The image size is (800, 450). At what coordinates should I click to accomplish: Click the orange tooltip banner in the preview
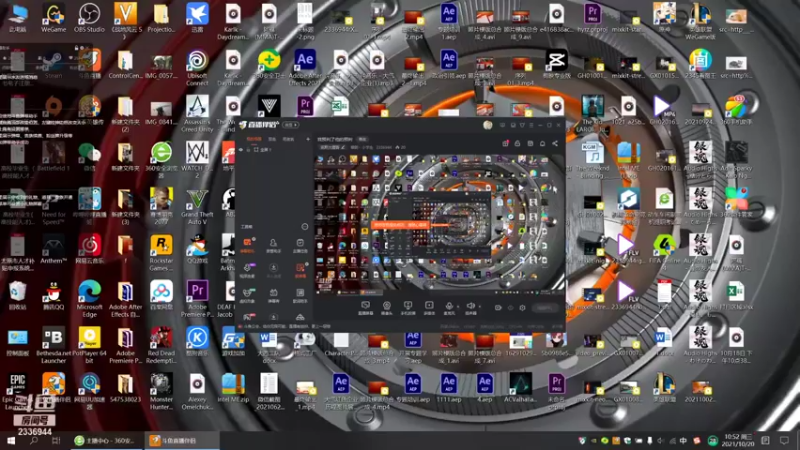401,224
